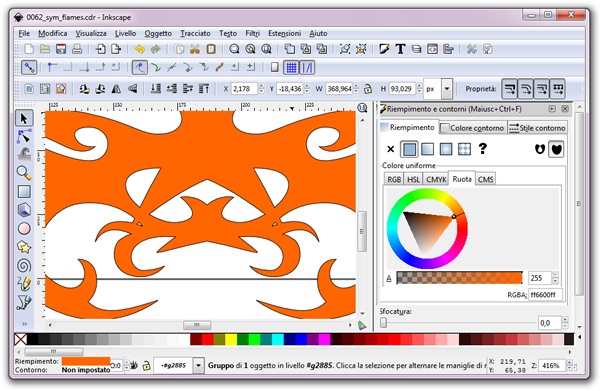Image resolution: width=600 pixels, height=391 pixels.
Task: Select the 3D Box tool
Action: tap(24, 209)
